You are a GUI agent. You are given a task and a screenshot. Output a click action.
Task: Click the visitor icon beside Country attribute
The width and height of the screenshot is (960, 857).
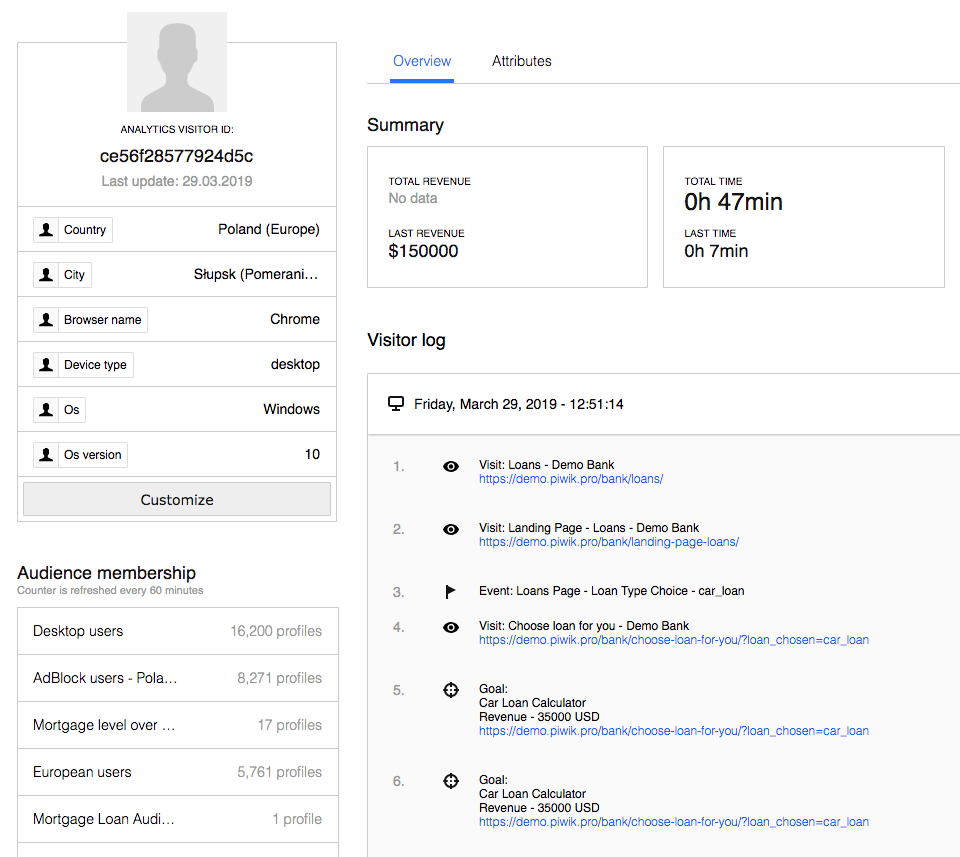(x=45, y=229)
